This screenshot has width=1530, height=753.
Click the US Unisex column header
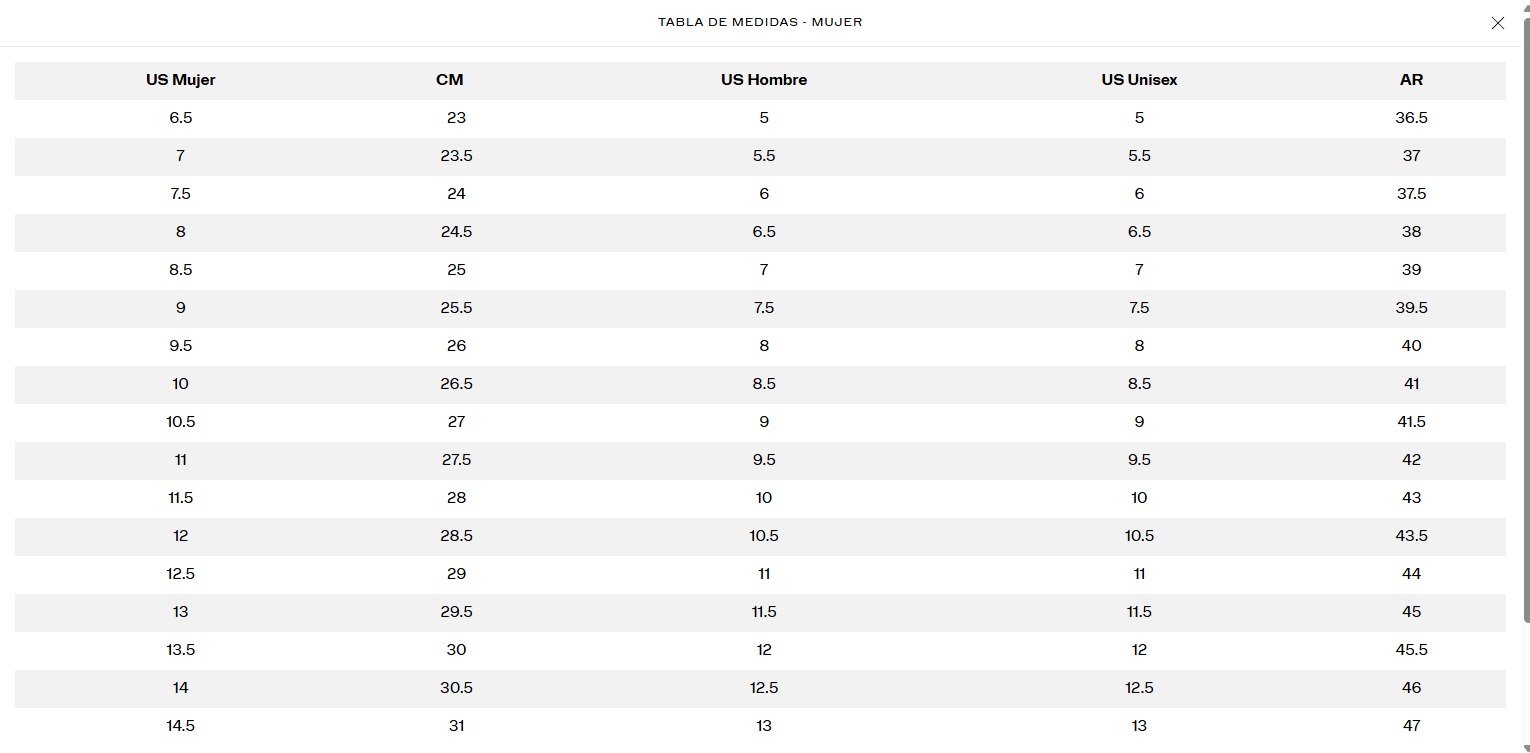pyautogui.click(x=1139, y=80)
